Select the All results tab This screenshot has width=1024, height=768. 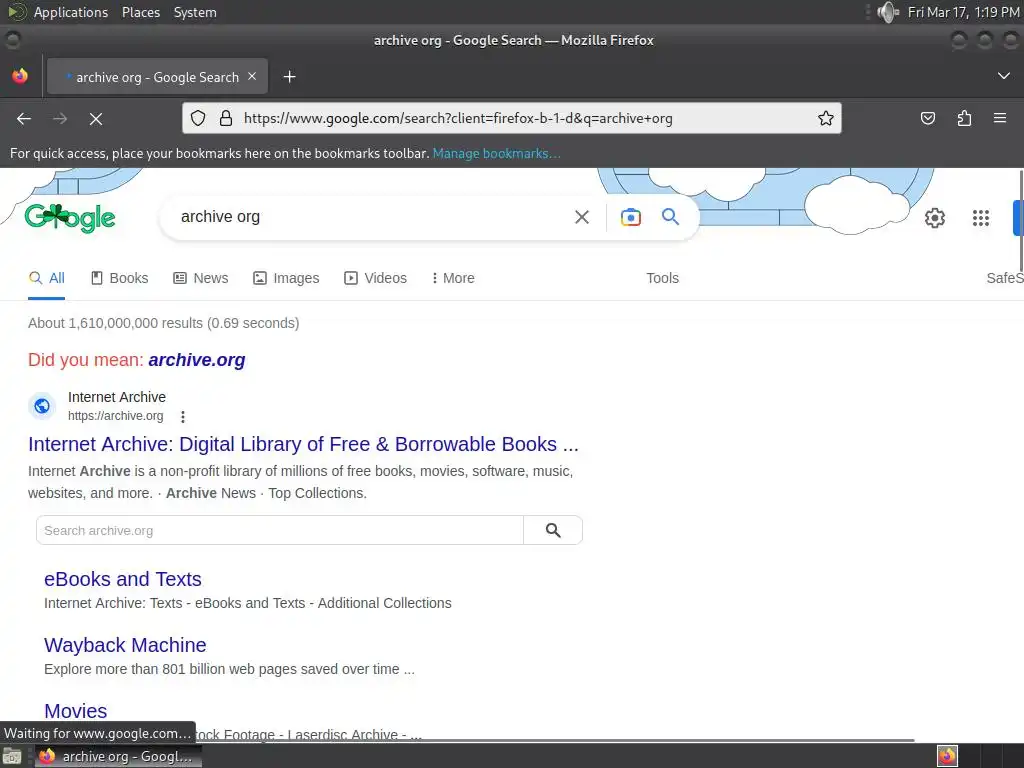(46, 278)
